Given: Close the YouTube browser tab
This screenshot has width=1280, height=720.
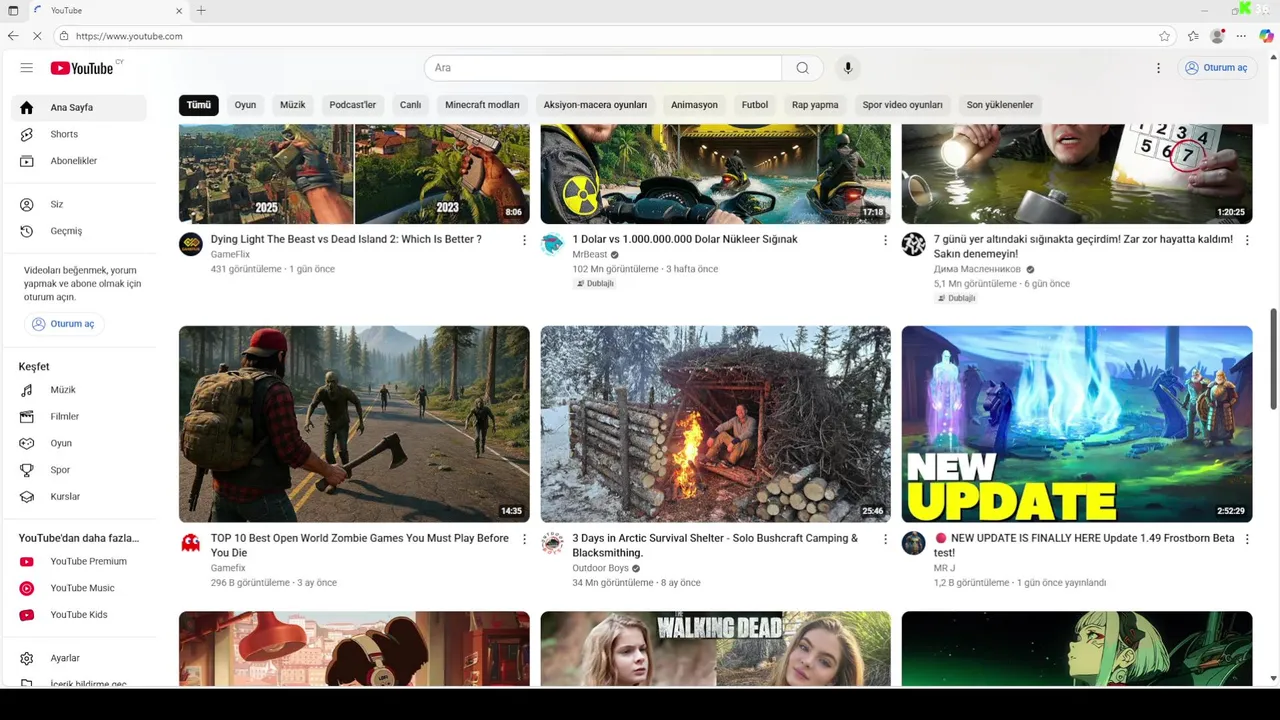Looking at the screenshot, I should pos(180,10).
